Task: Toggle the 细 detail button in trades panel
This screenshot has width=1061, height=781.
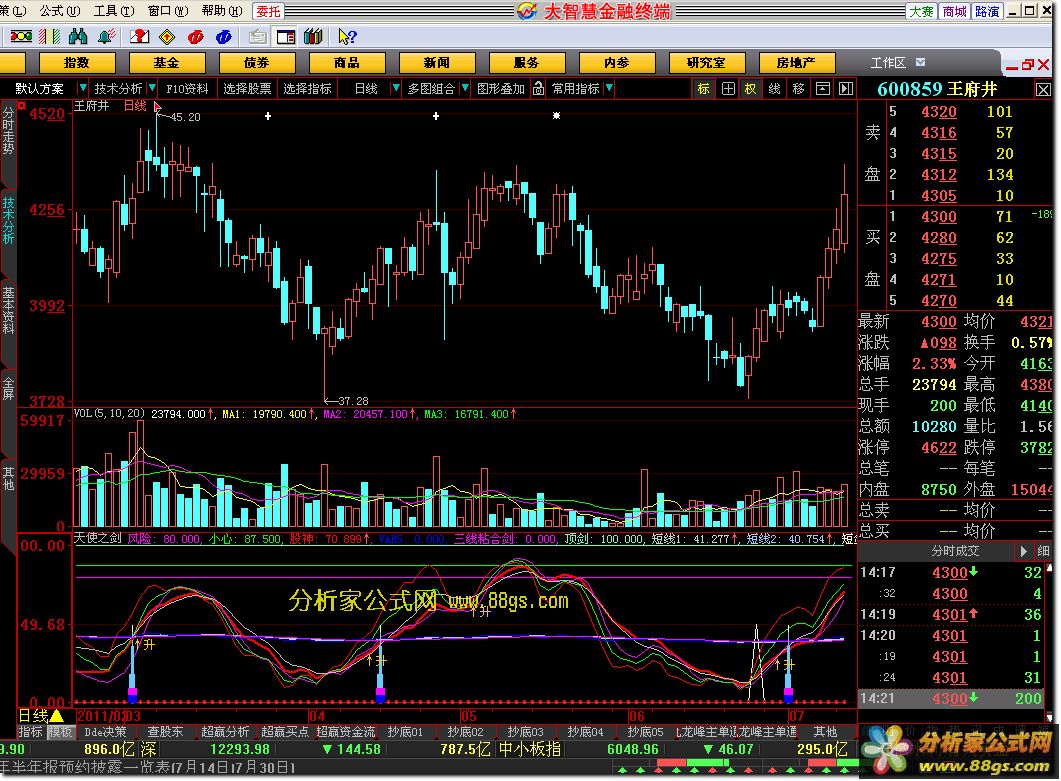Action: 1043,551
